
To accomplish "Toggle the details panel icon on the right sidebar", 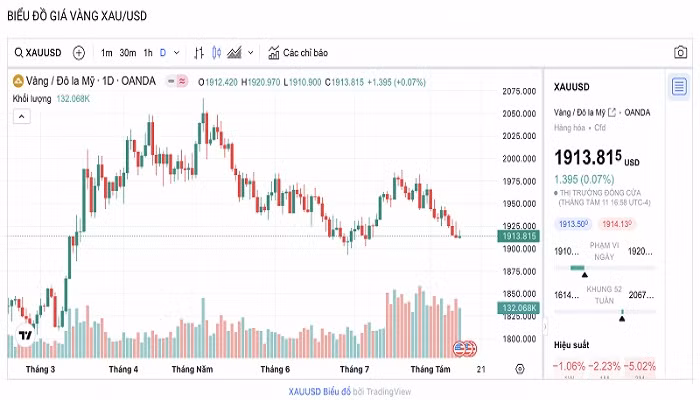I will pyautogui.click(x=679, y=86).
